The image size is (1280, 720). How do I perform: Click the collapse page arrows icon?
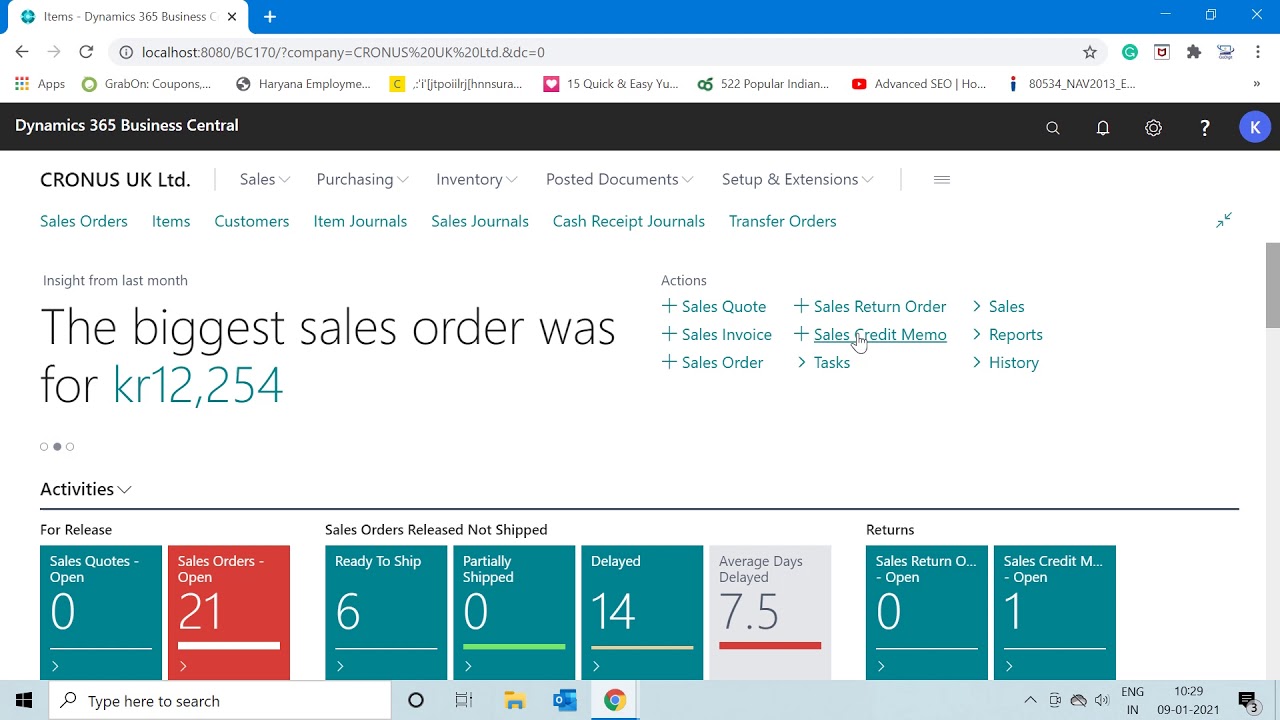1224,220
